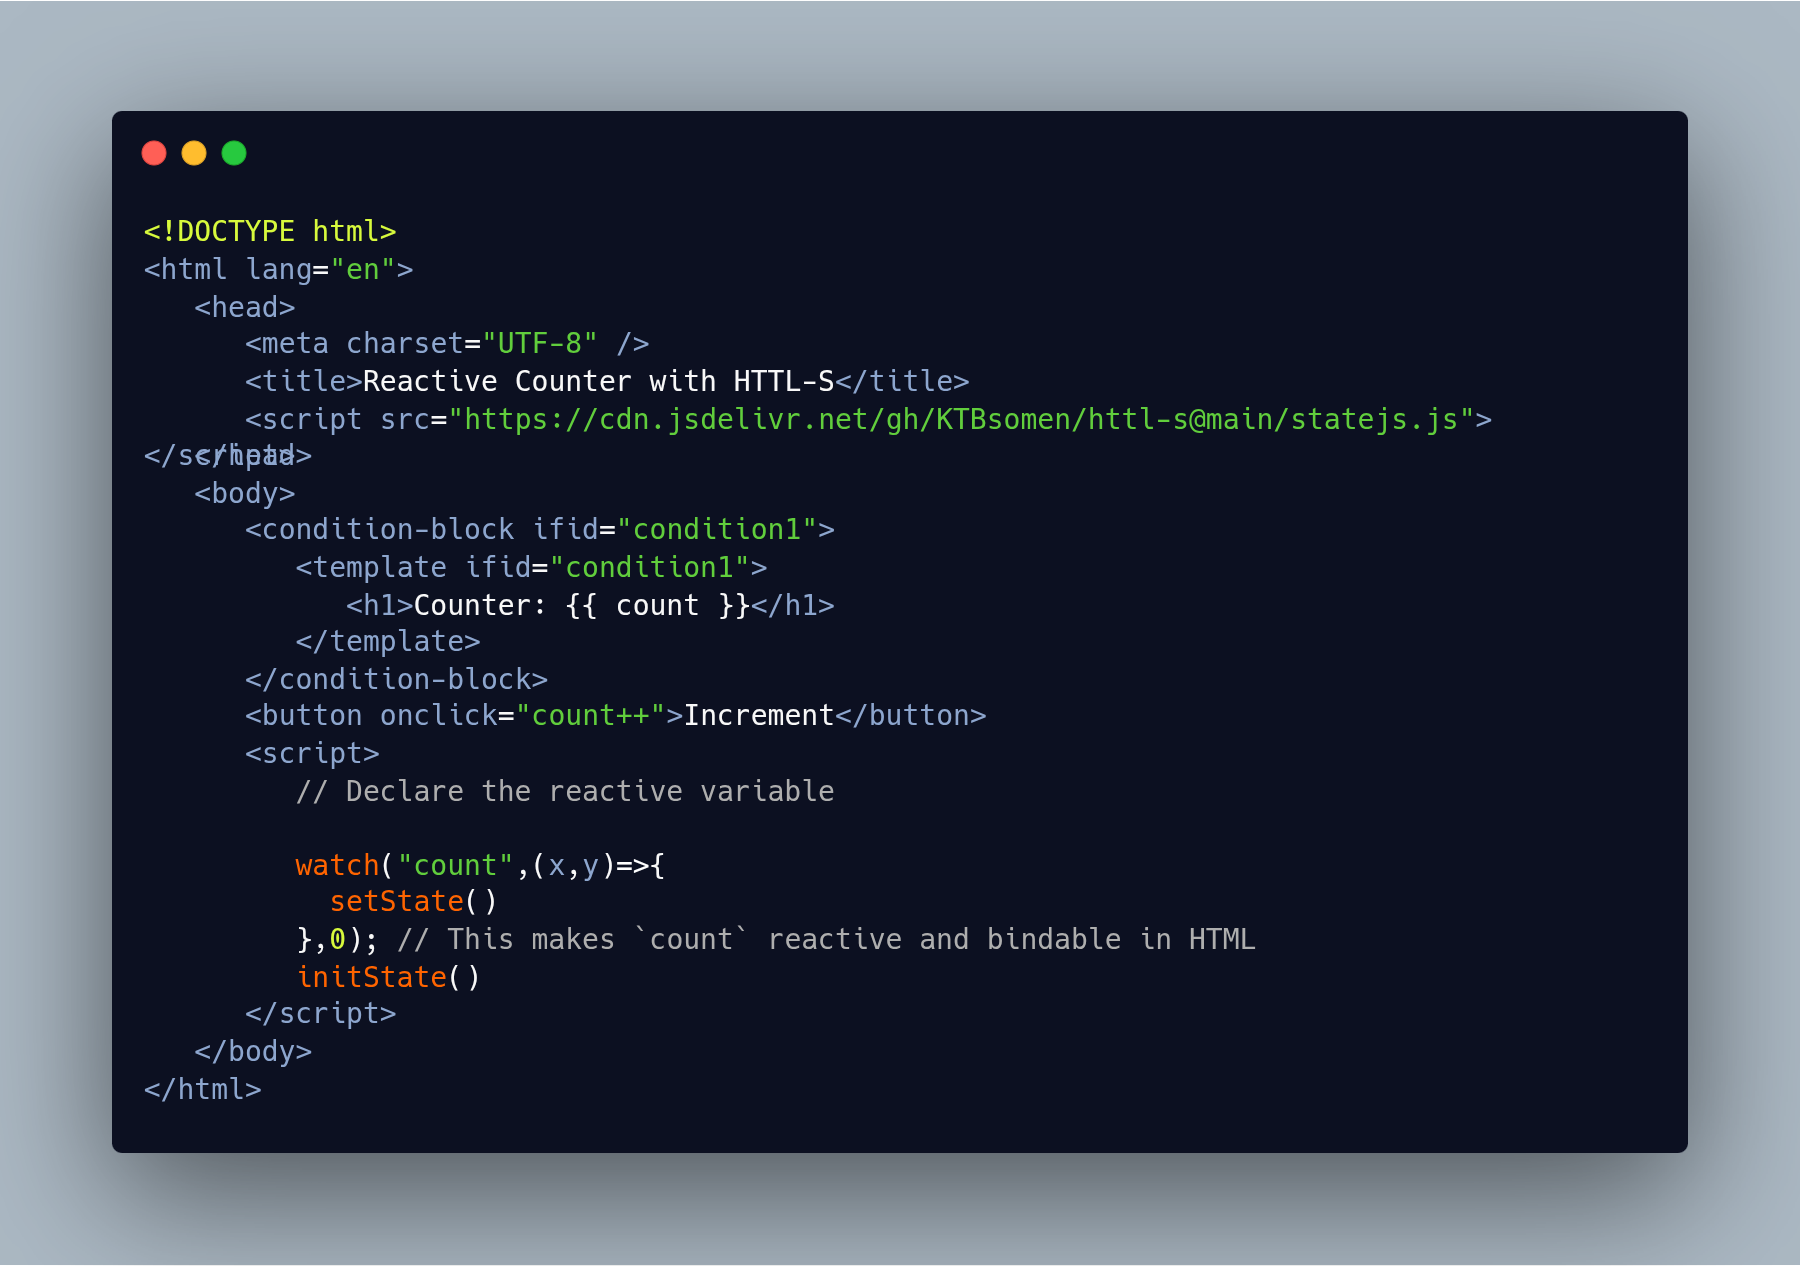The width and height of the screenshot is (1800, 1266).
Task: Click the "UTF-8" charset value
Action: 540,344
